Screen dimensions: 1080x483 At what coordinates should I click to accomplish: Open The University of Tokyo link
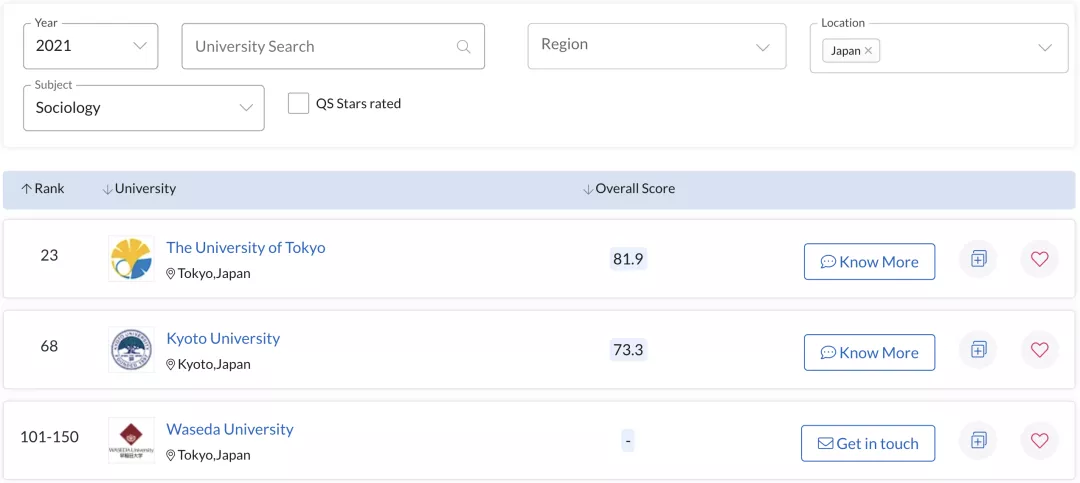pyautogui.click(x=246, y=247)
